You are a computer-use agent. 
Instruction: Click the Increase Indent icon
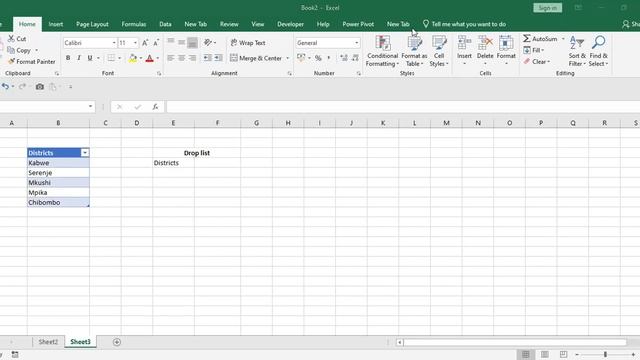218,58
